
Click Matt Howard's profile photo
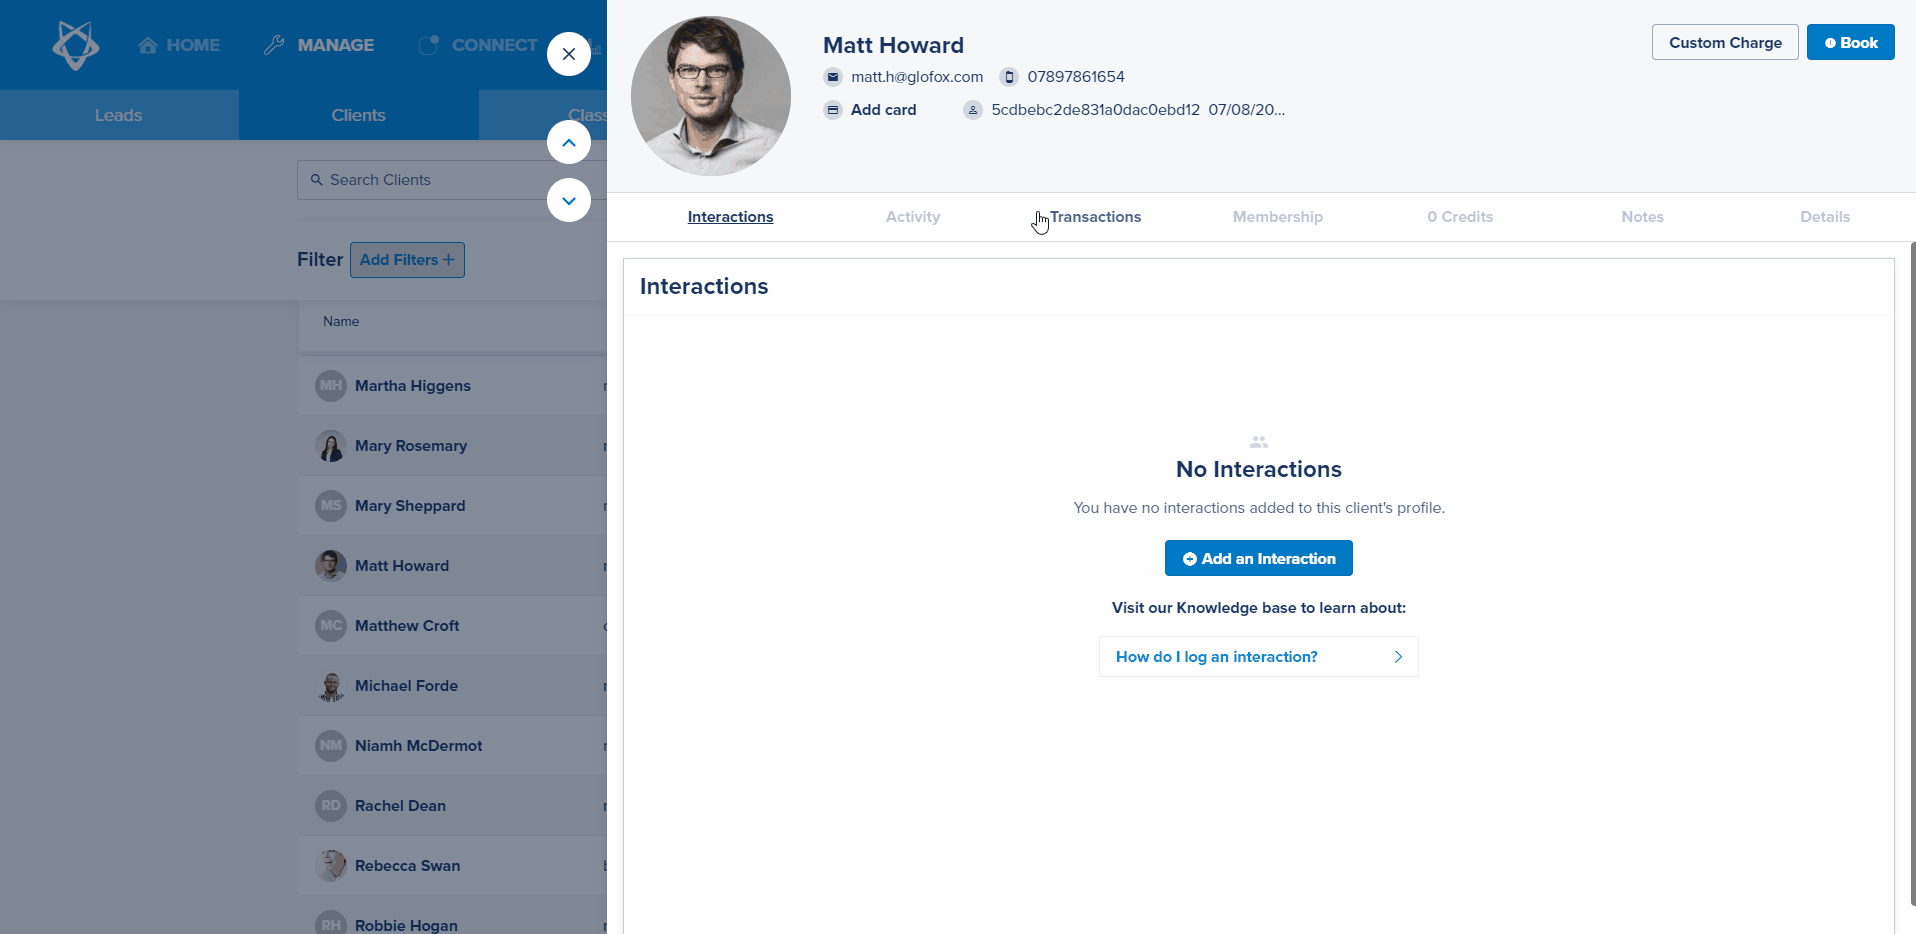click(x=711, y=96)
